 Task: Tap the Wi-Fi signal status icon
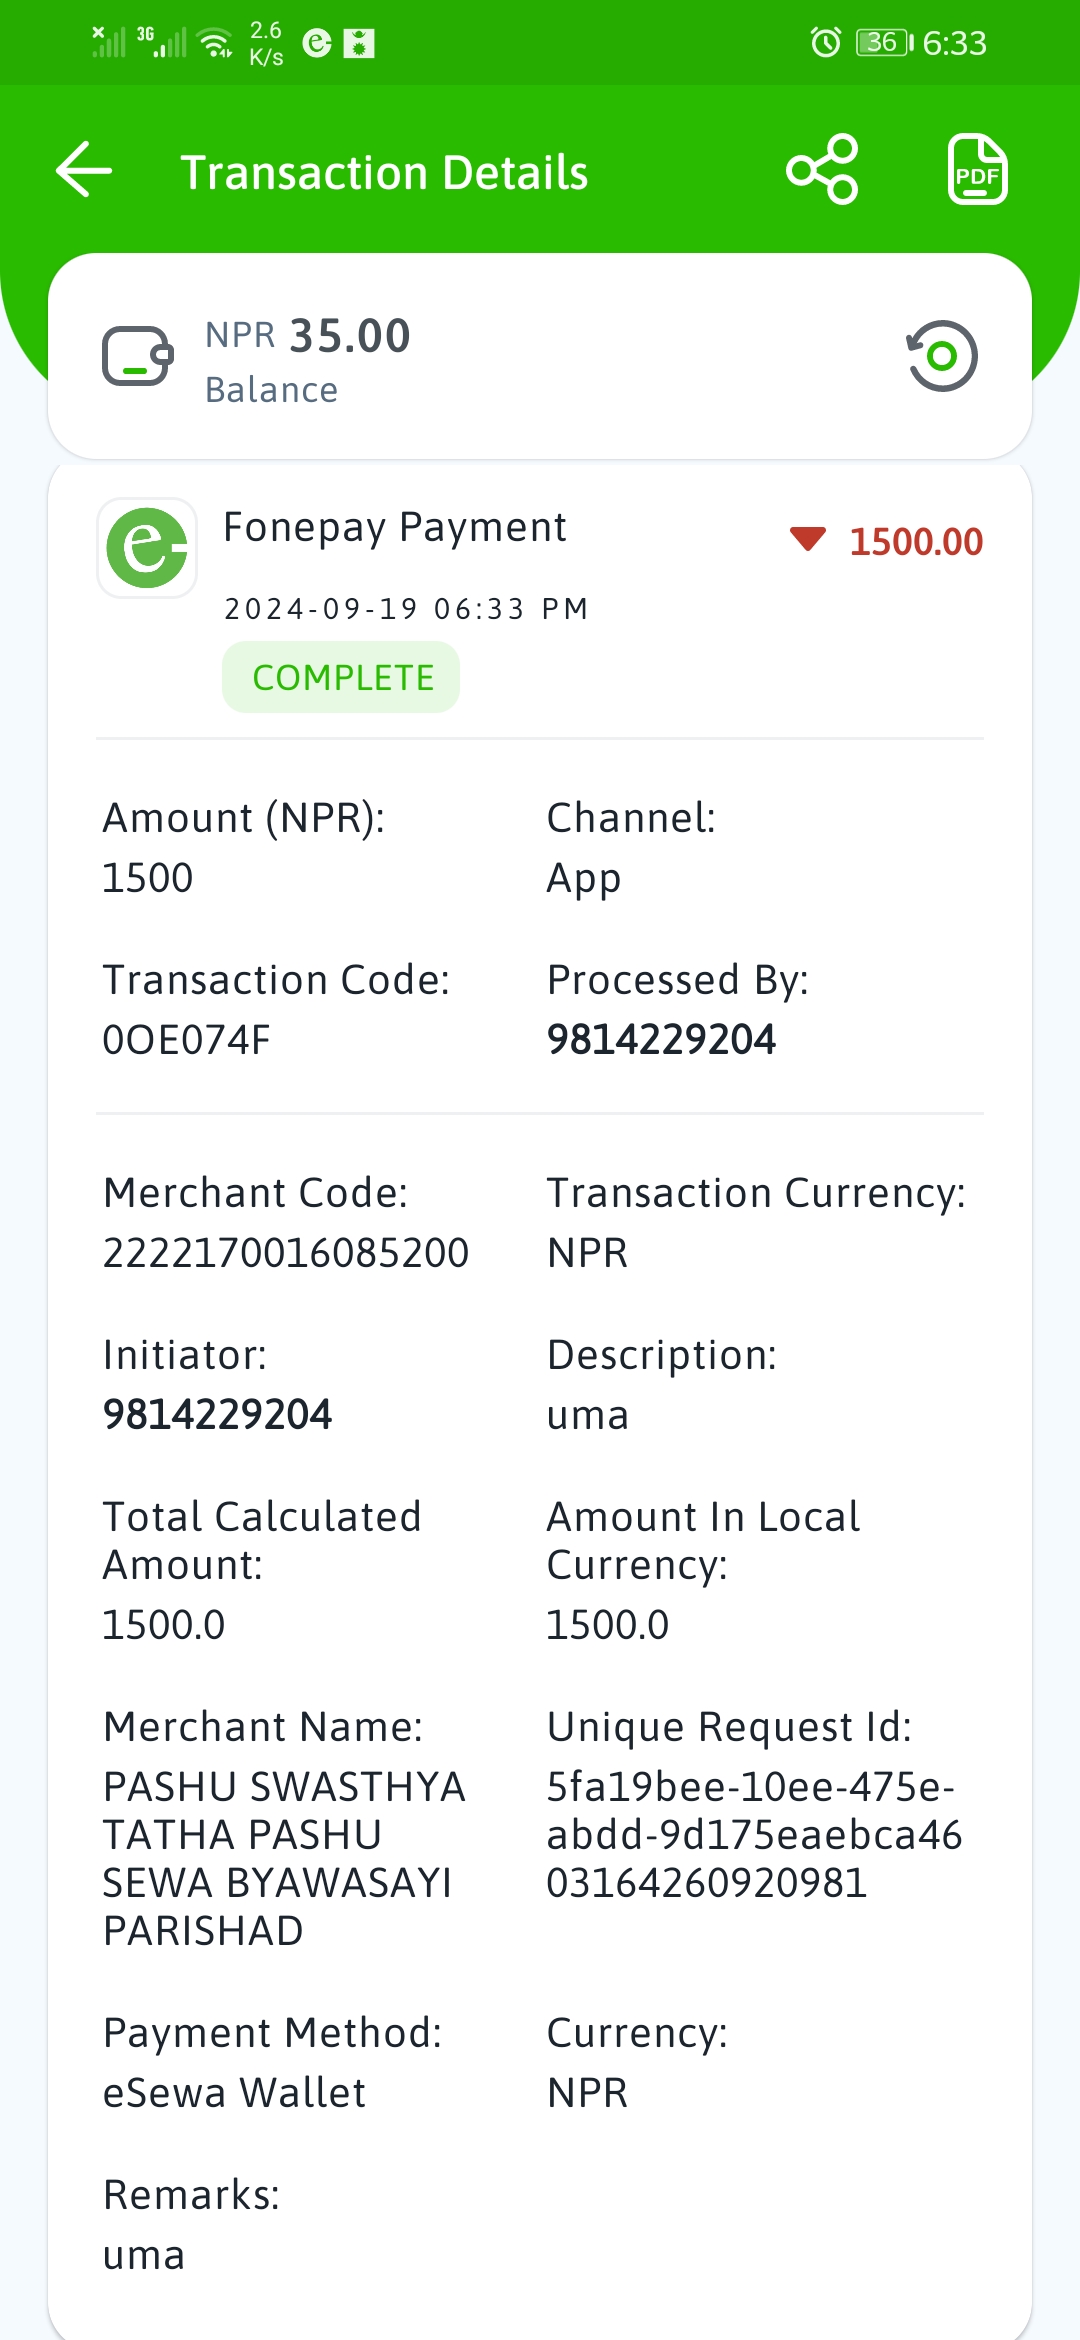[x=216, y=43]
